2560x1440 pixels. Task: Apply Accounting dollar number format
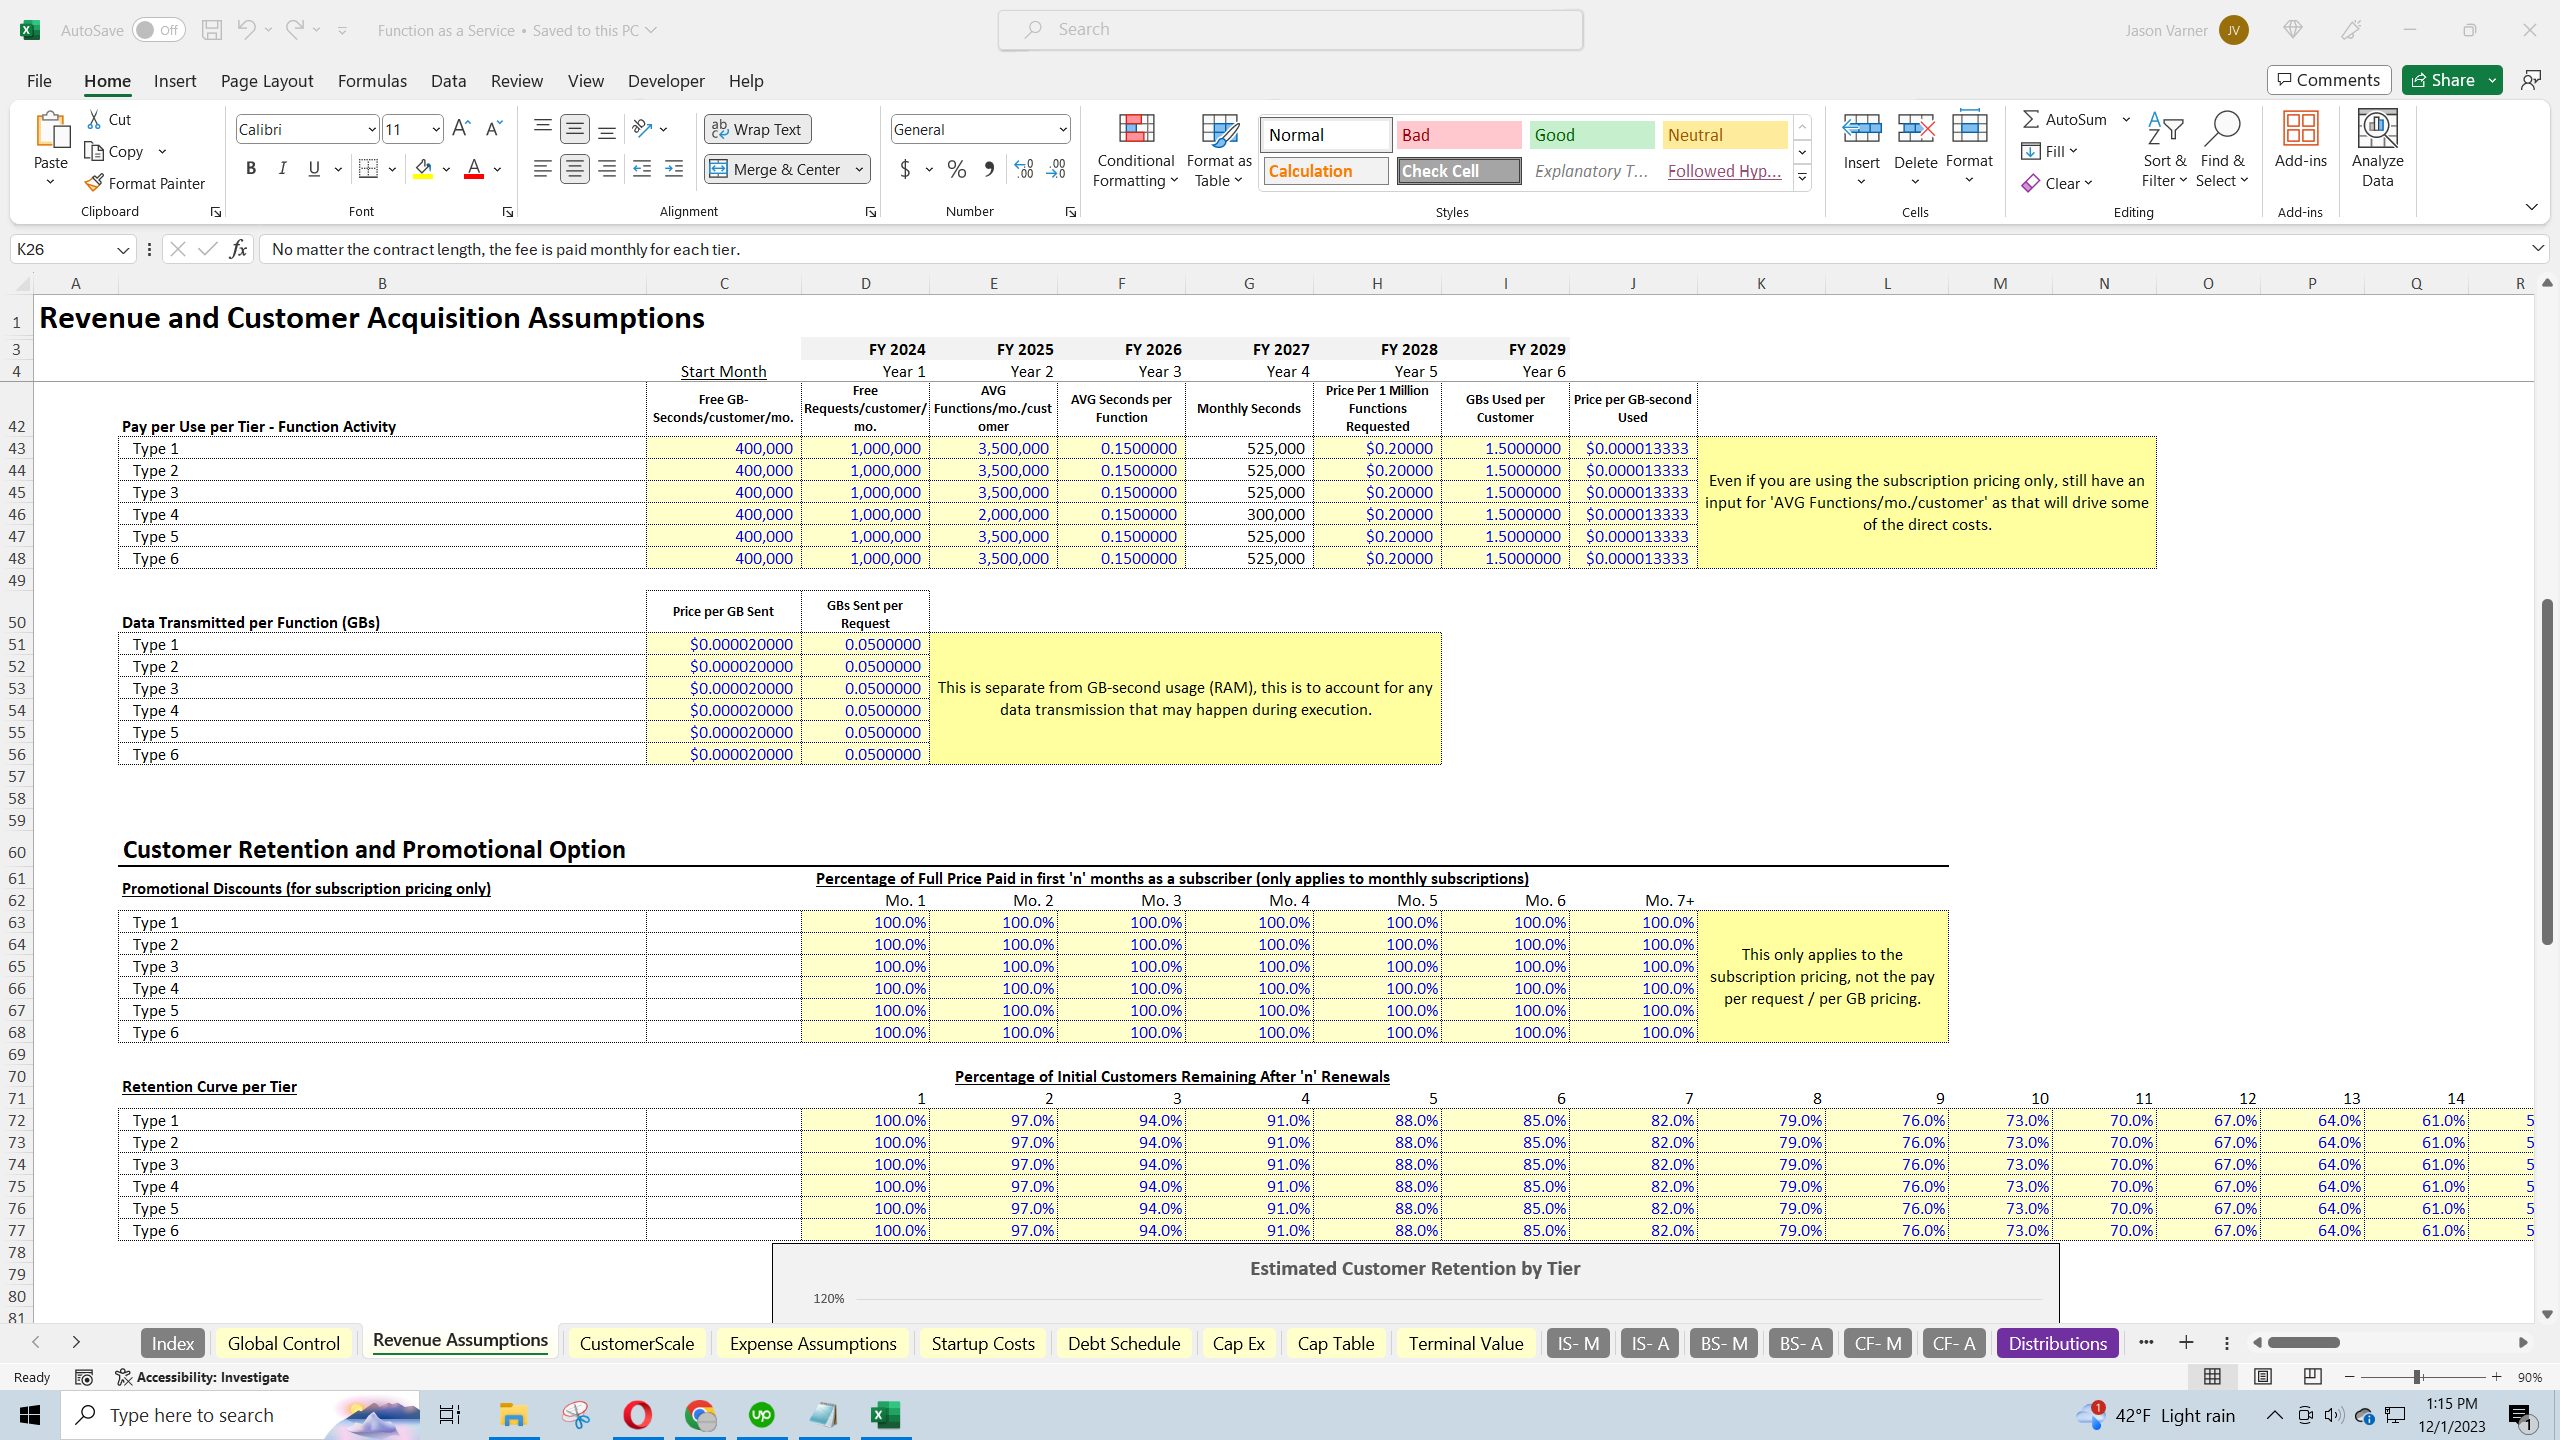905,169
